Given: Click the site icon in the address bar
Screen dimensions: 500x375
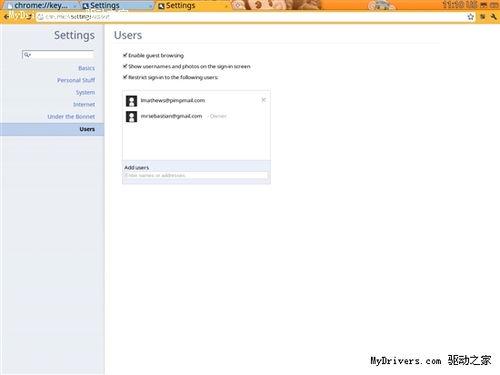Looking at the screenshot, I should (x=41, y=17).
